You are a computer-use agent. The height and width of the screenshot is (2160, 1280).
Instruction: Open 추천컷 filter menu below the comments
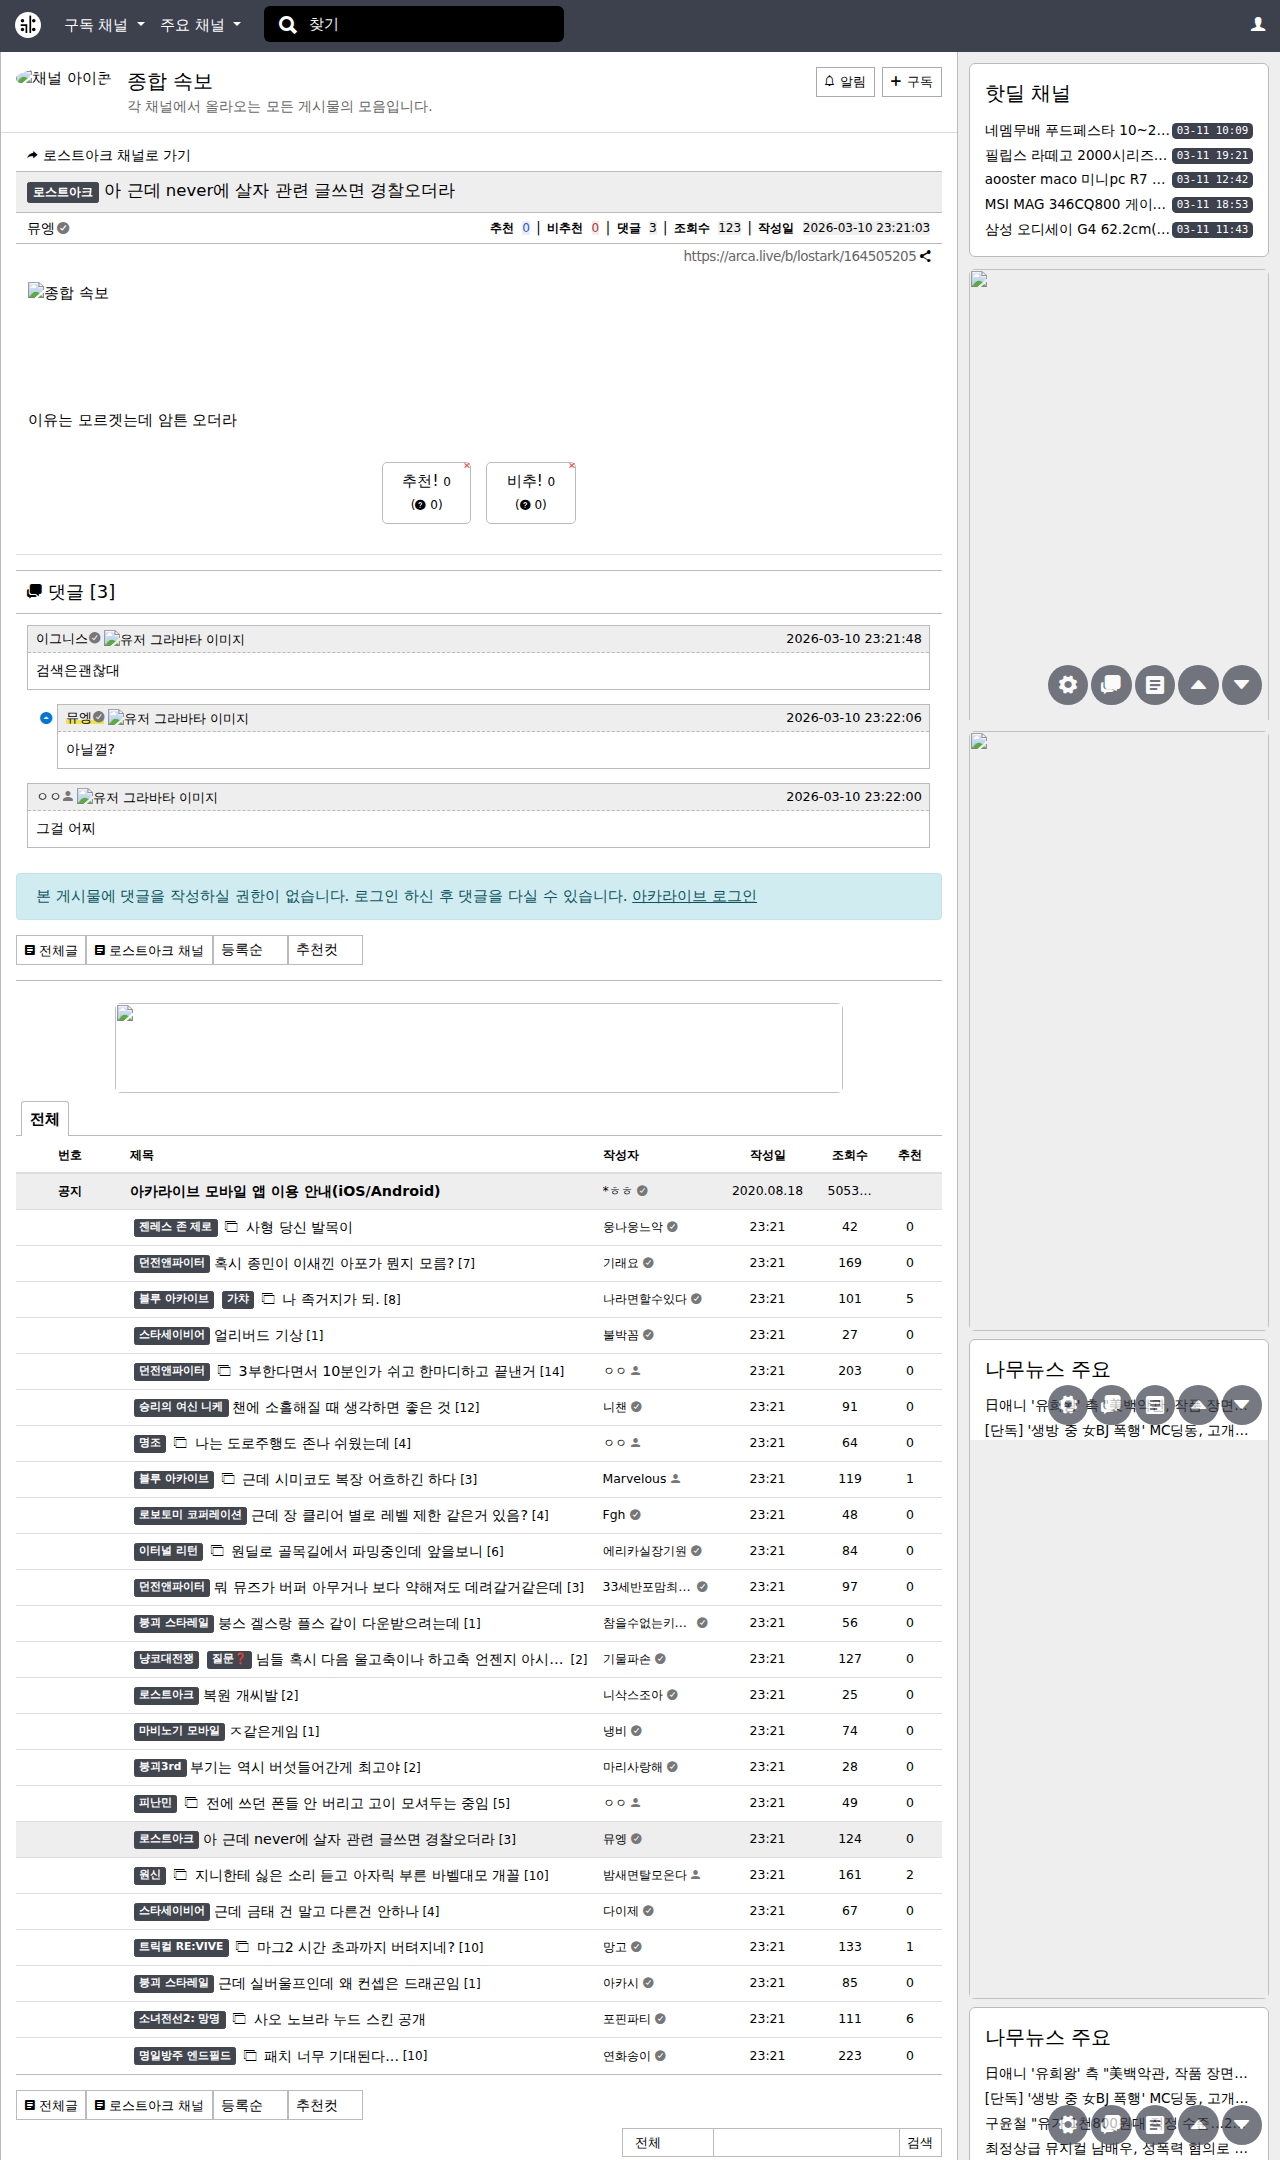point(324,950)
